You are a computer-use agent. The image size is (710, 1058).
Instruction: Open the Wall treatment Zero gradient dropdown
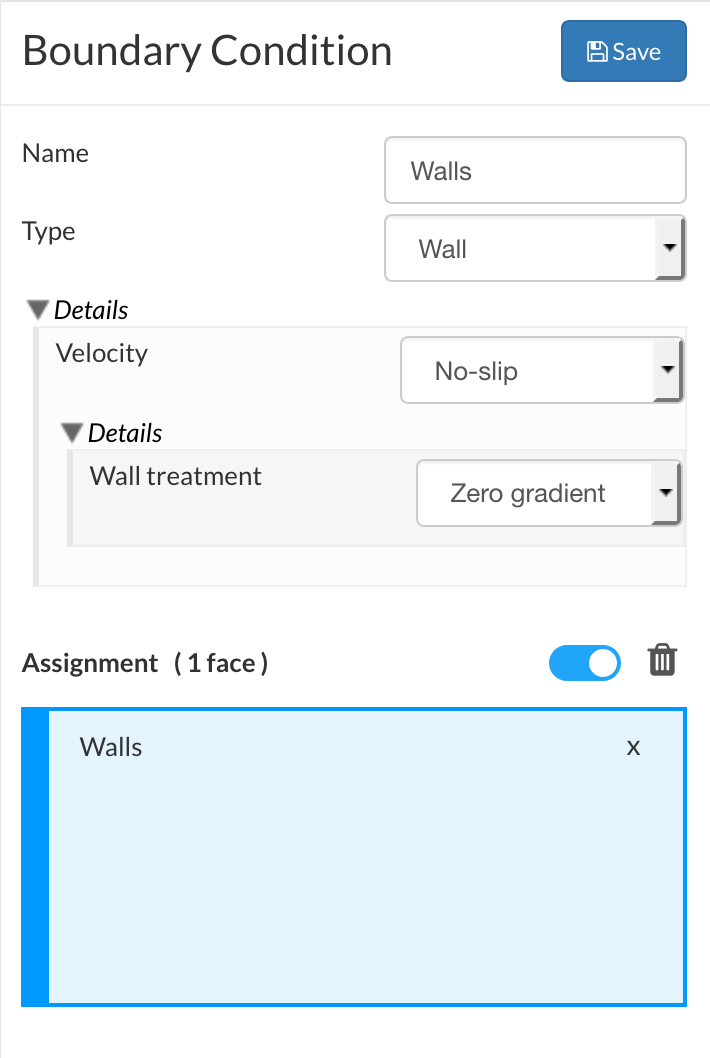coord(549,493)
